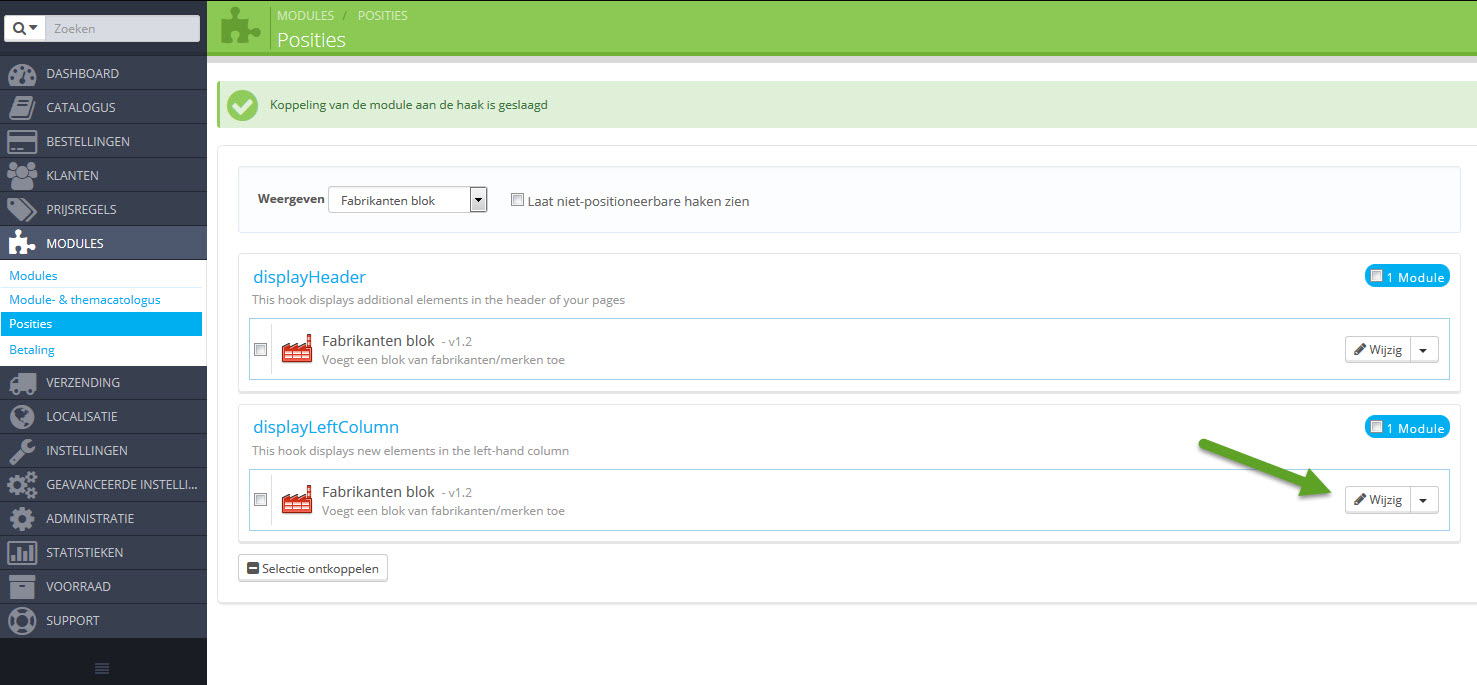Viewport: 1477px width, 685px height.
Task: Open the Betaling submenu link
Action: tap(32, 350)
